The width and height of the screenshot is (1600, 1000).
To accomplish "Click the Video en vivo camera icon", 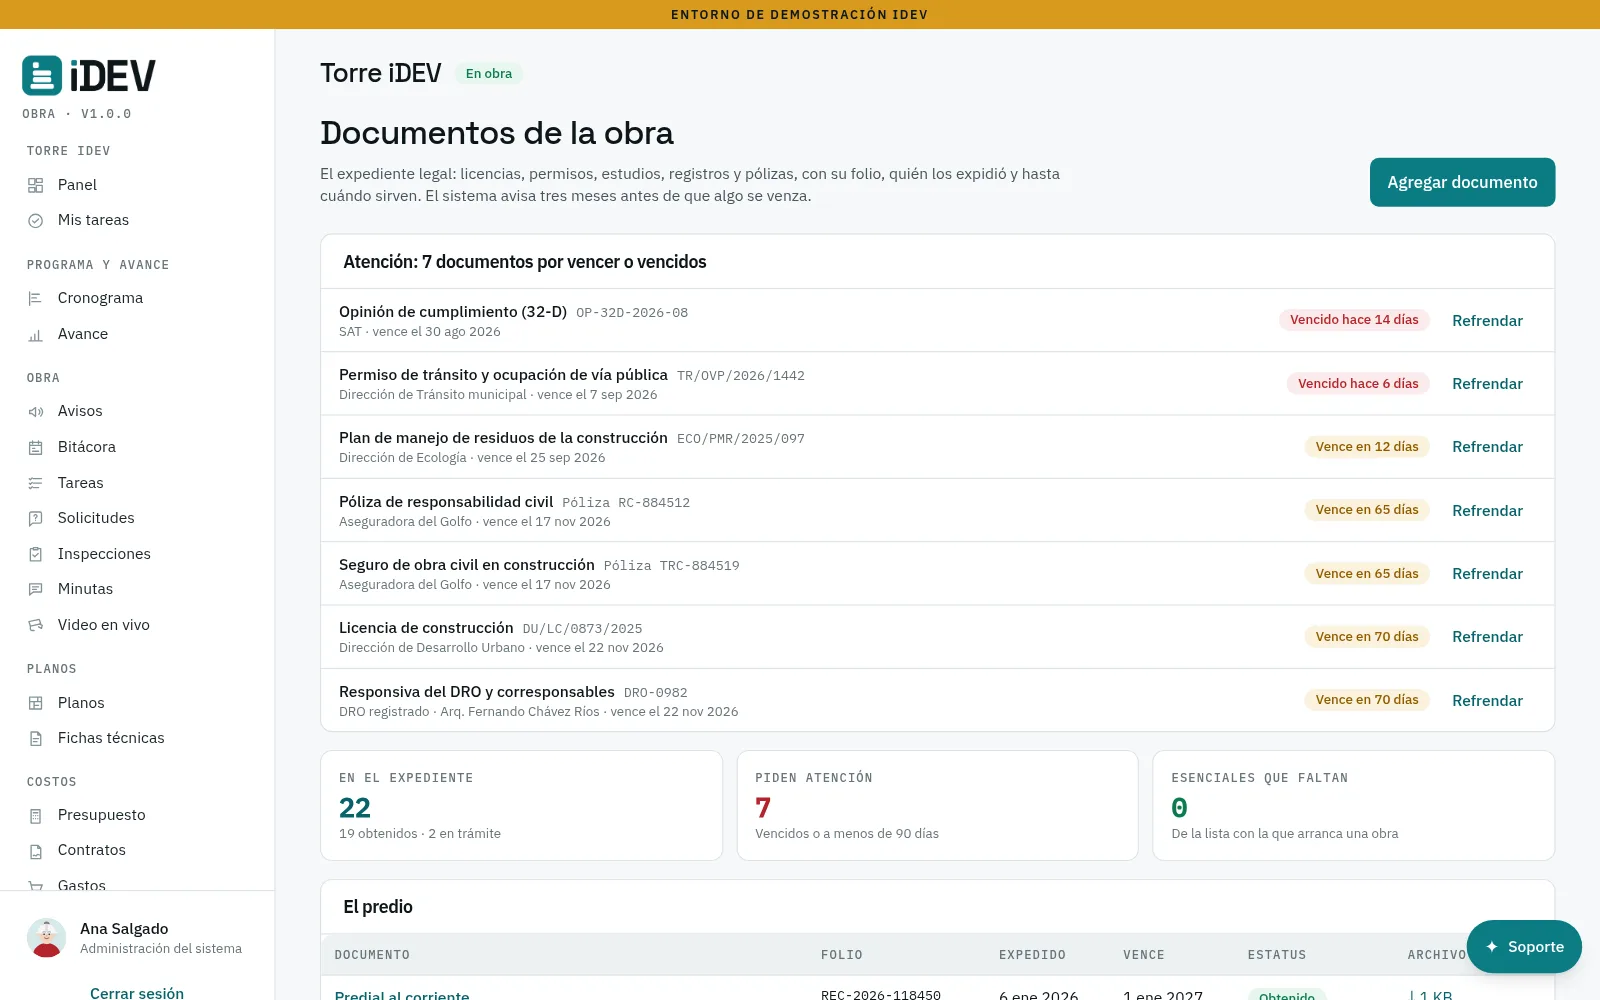I will tap(36, 625).
